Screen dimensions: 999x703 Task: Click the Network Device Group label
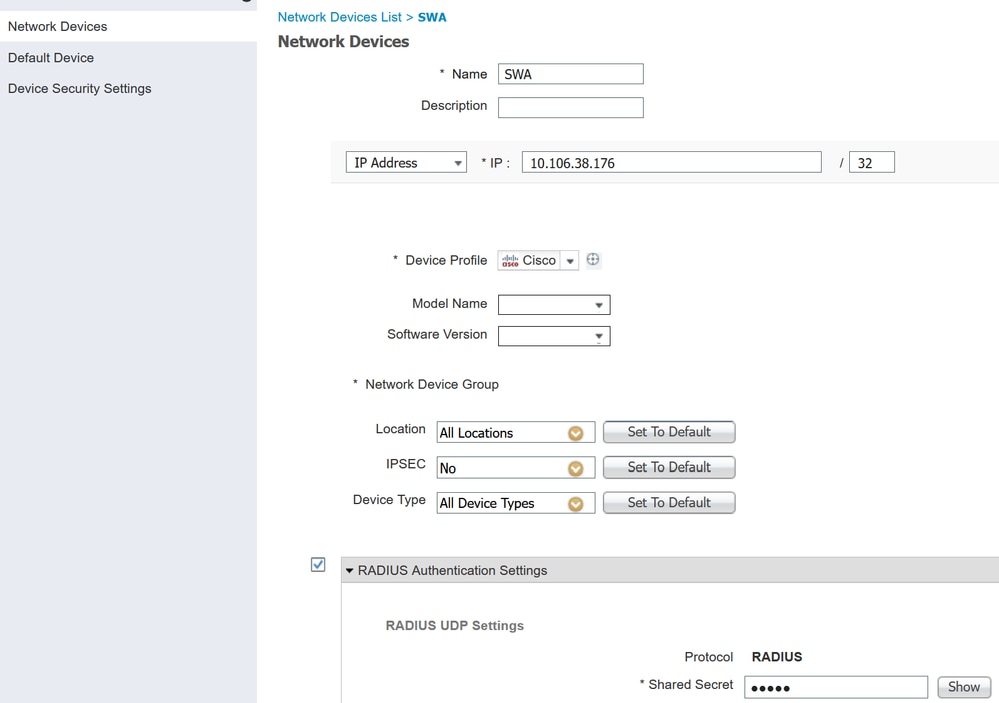[431, 384]
